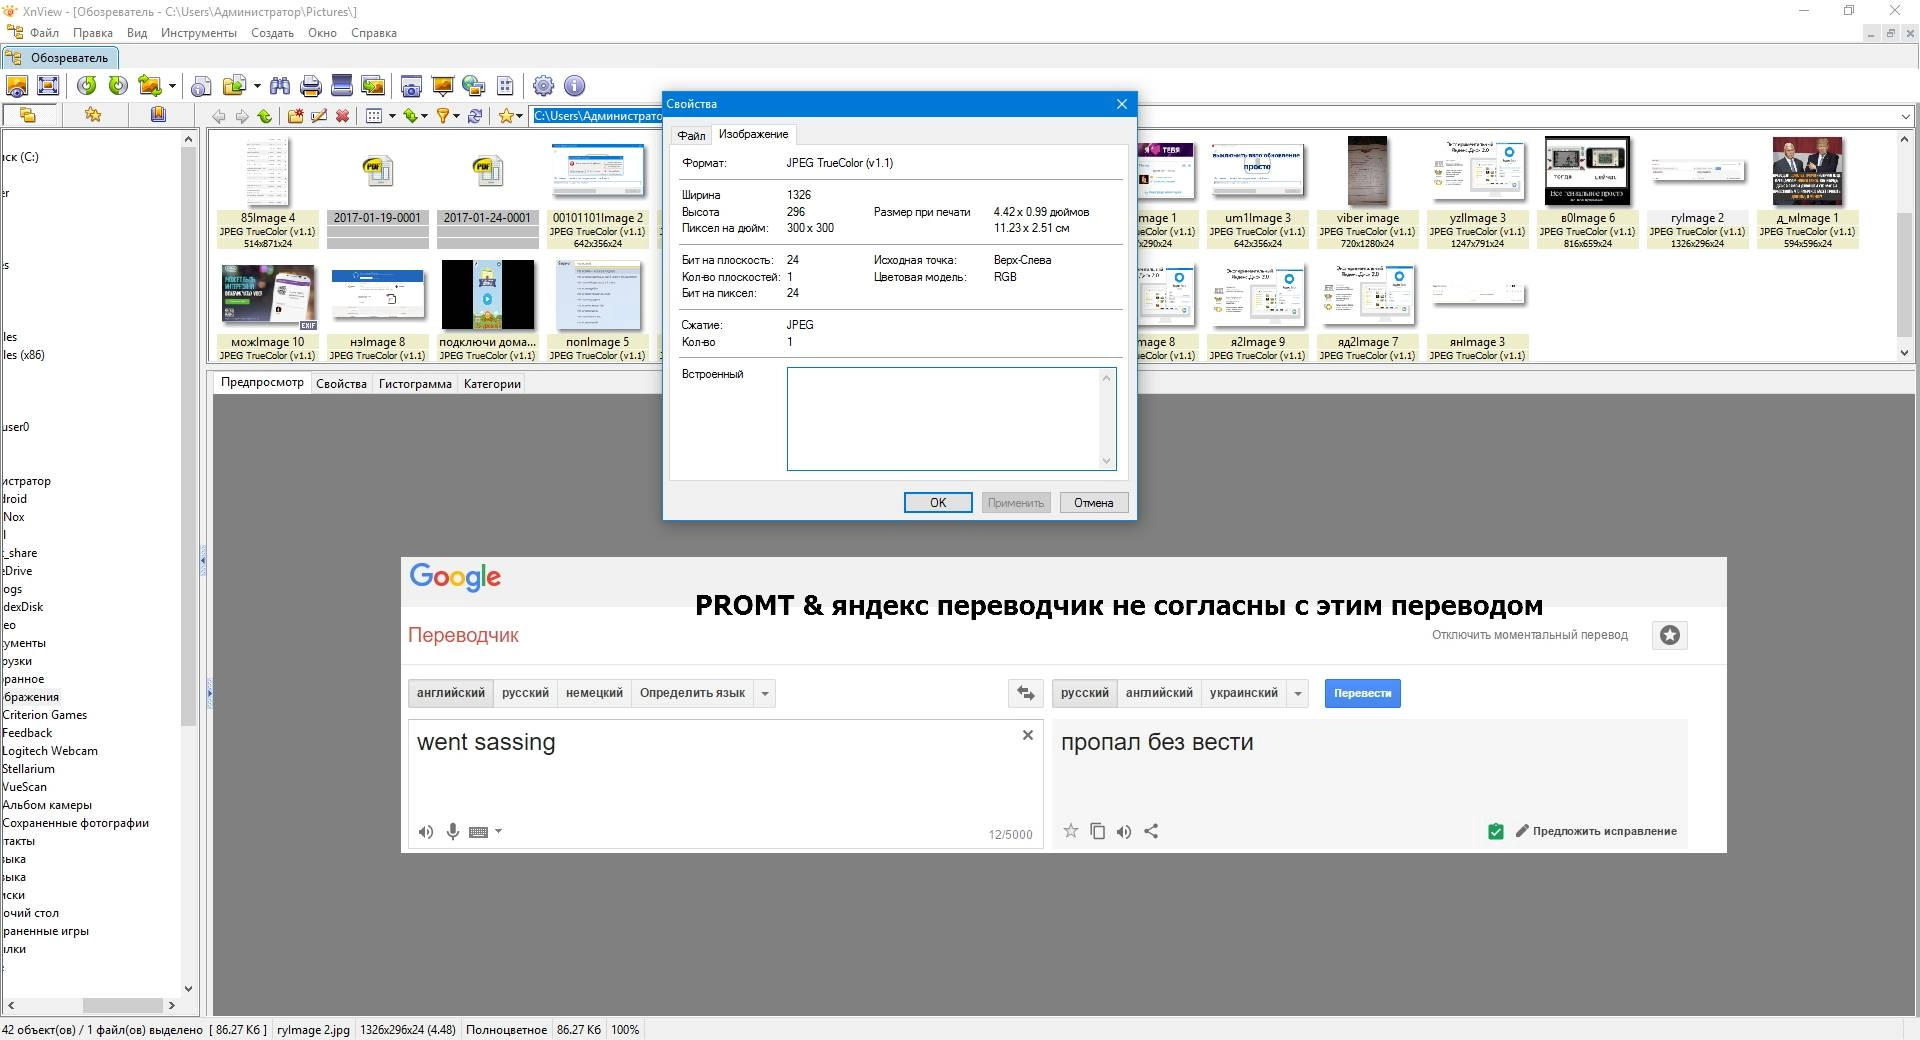Select the VueScan folder in the tree
Image resolution: width=1920 pixels, height=1040 pixels.
pyautogui.click(x=25, y=787)
